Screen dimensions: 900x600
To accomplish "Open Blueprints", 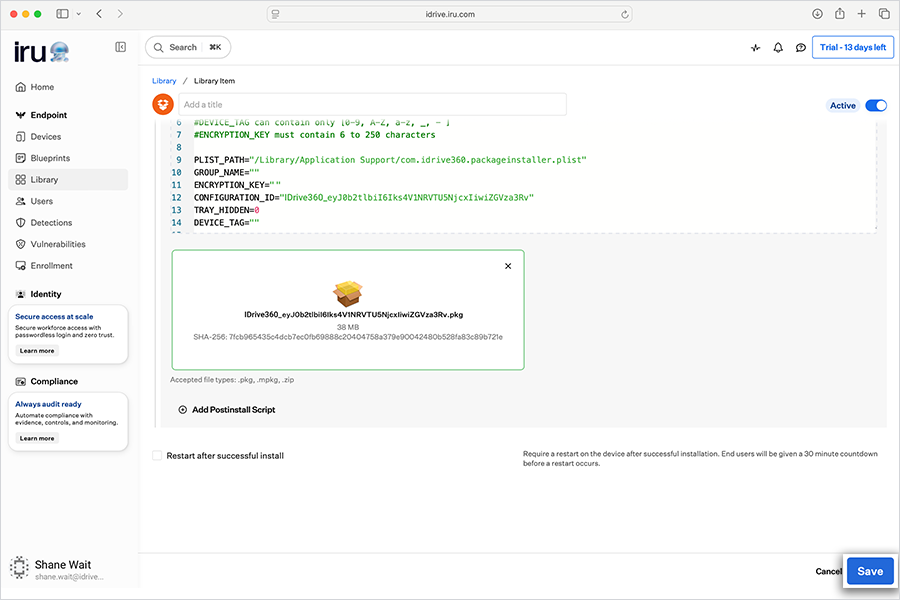I will (x=50, y=158).
